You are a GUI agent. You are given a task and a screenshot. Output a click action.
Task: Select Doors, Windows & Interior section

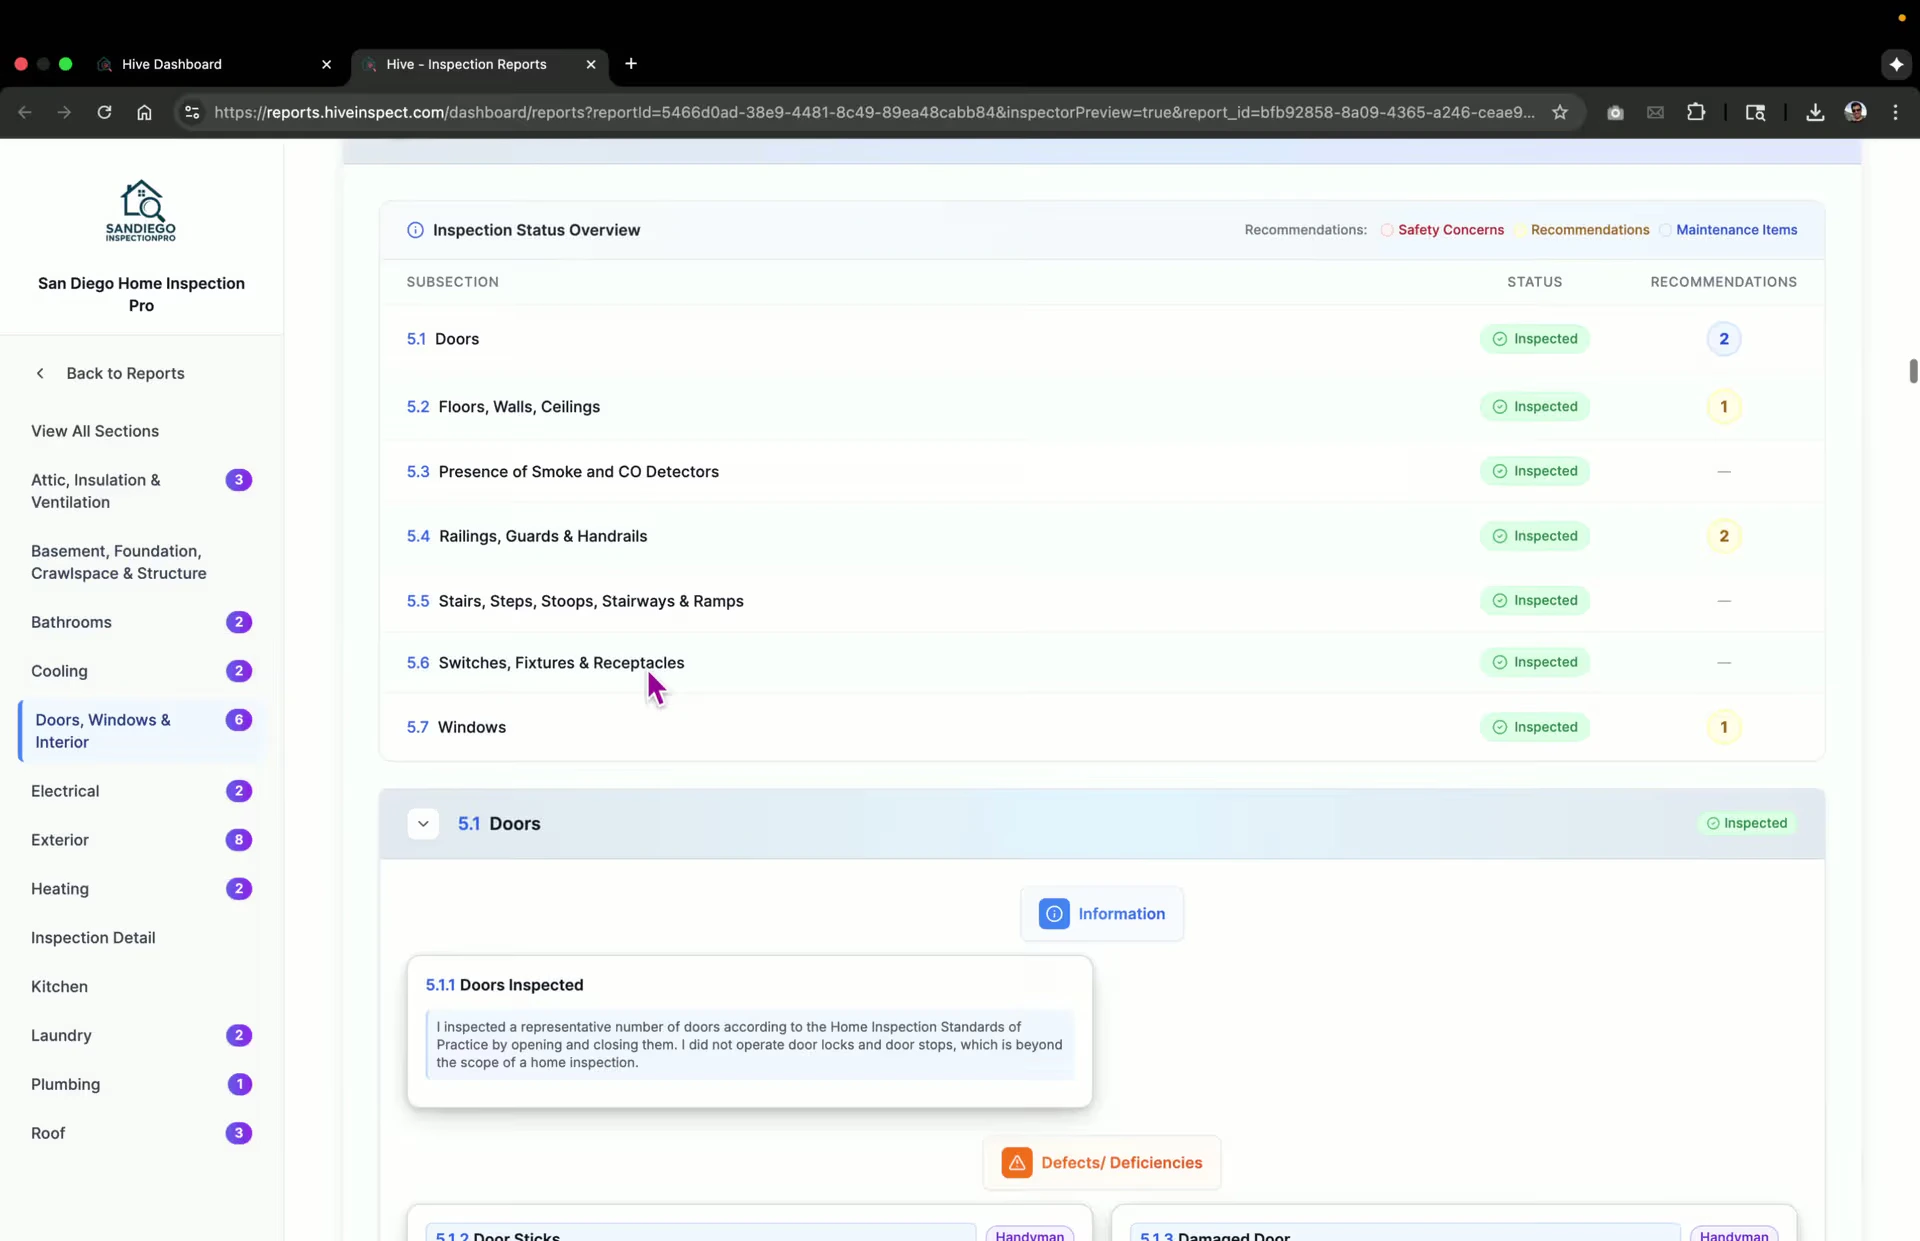point(141,731)
